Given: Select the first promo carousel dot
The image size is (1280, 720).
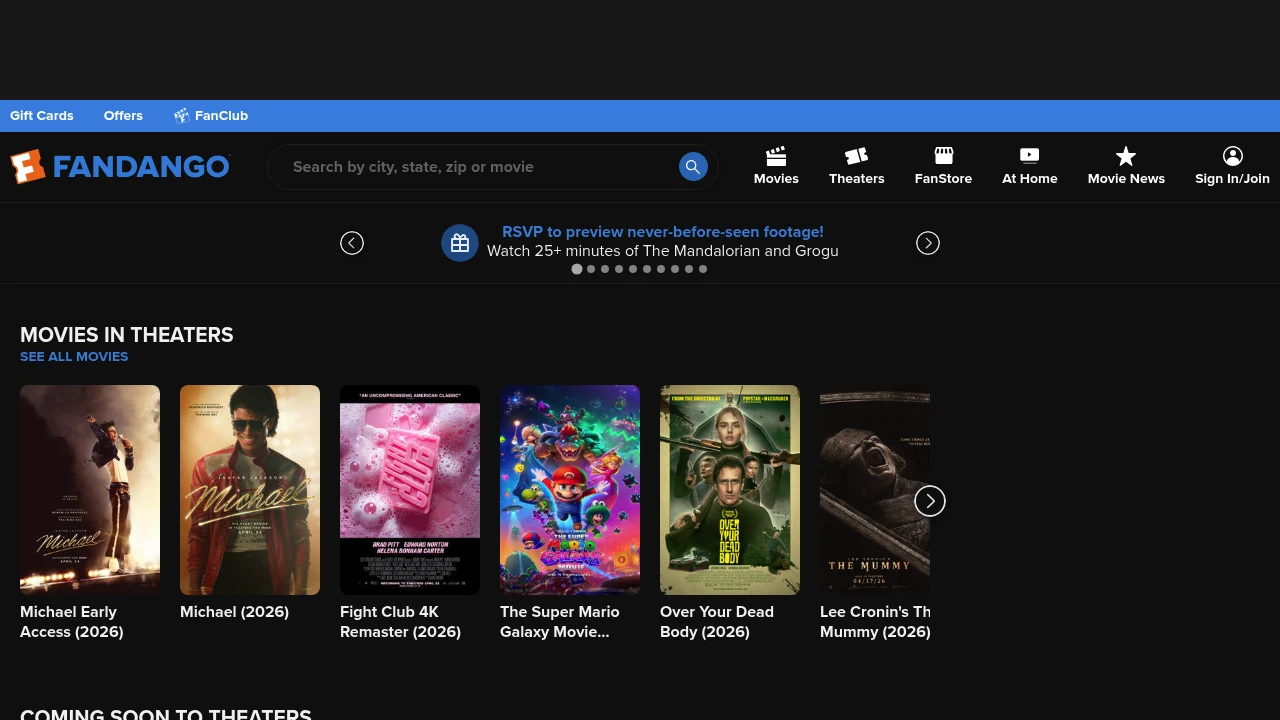Looking at the screenshot, I should 577,269.
